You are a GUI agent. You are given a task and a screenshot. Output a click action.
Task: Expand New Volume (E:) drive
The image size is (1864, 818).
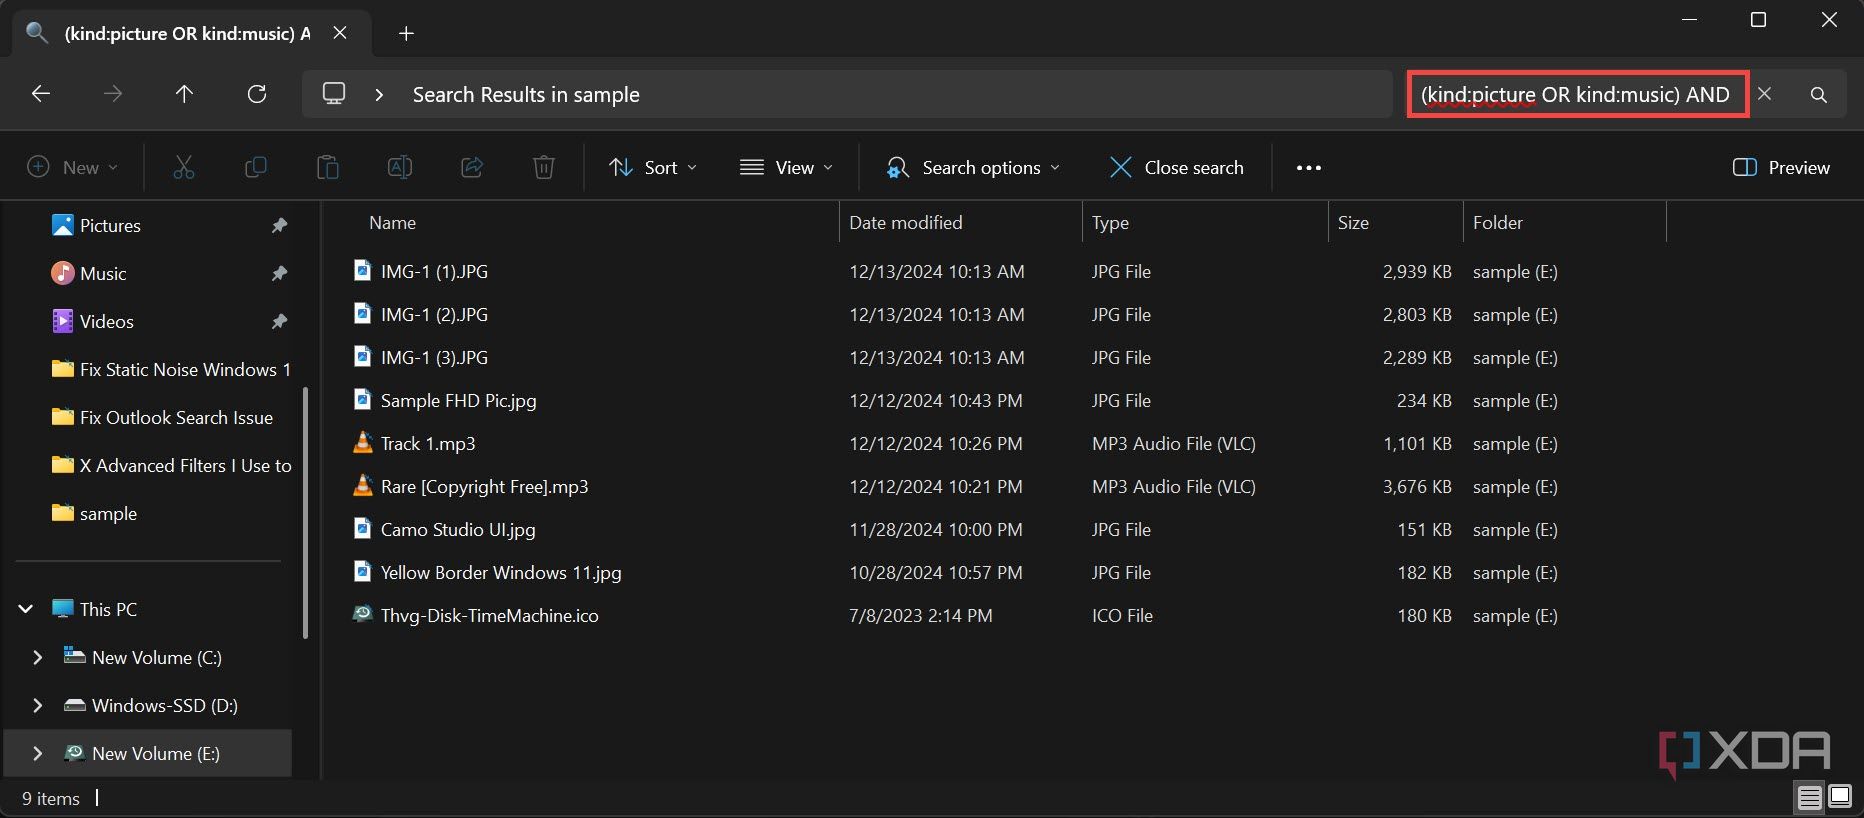pyautogui.click(x=38, y=753)
